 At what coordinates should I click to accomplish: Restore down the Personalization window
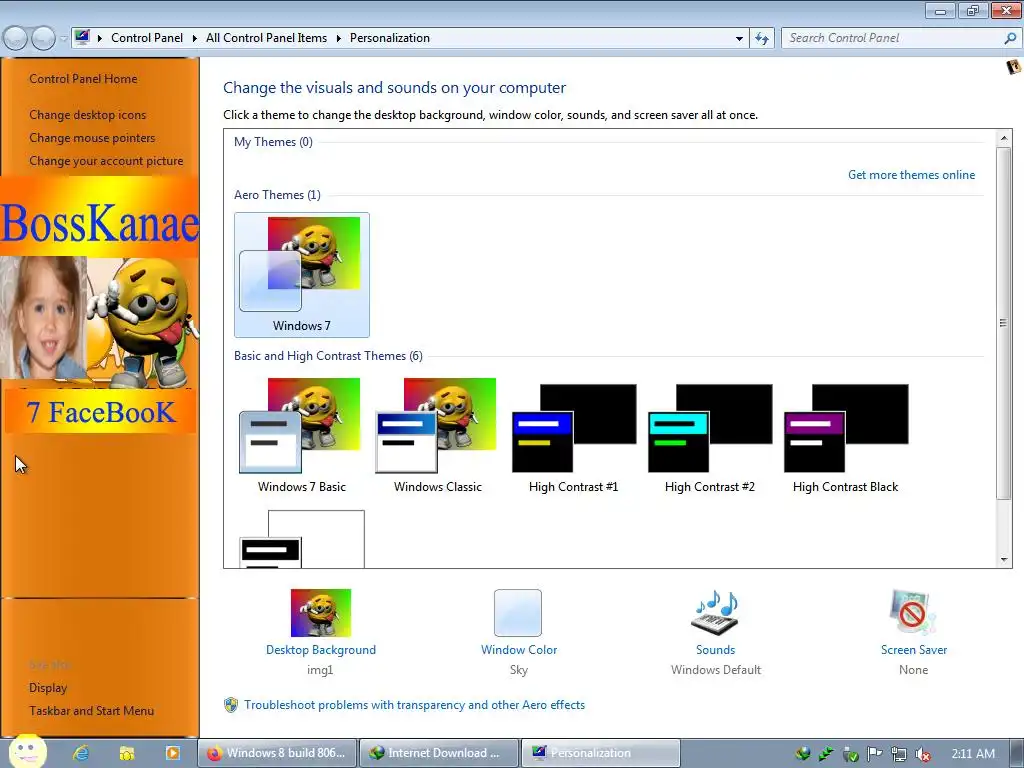[x=973, y=10]
